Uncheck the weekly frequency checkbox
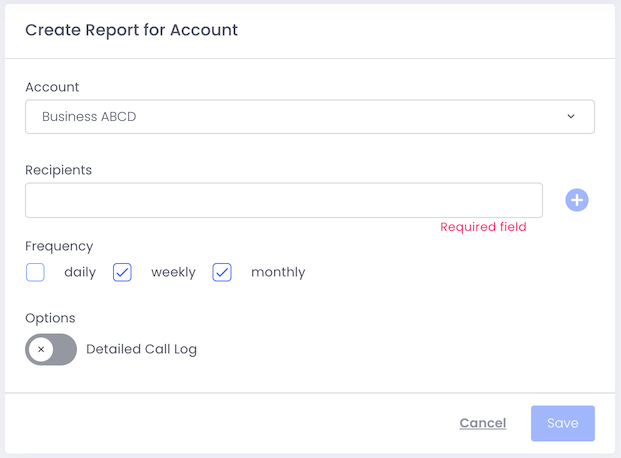The image size is (621, 458). click(122, 272)
